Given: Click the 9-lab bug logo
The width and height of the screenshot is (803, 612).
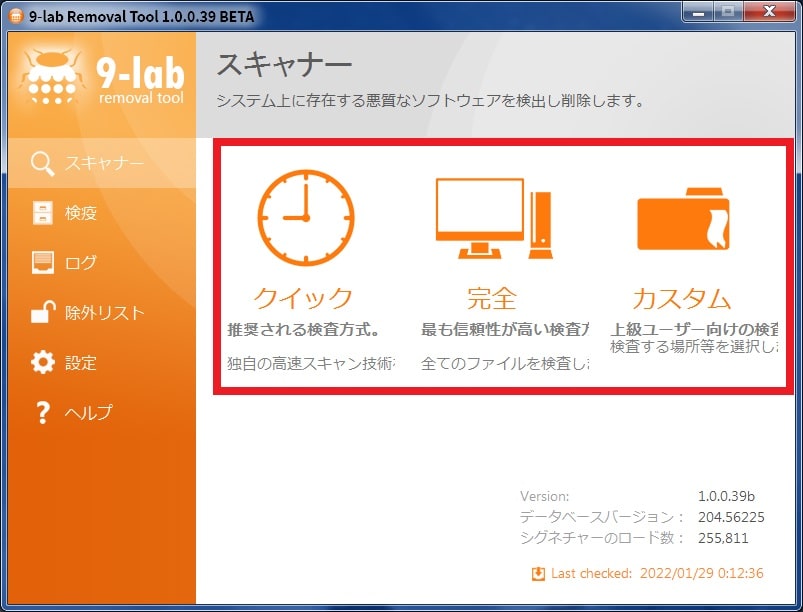Looking at the screenshot, I should coord(51,77).
